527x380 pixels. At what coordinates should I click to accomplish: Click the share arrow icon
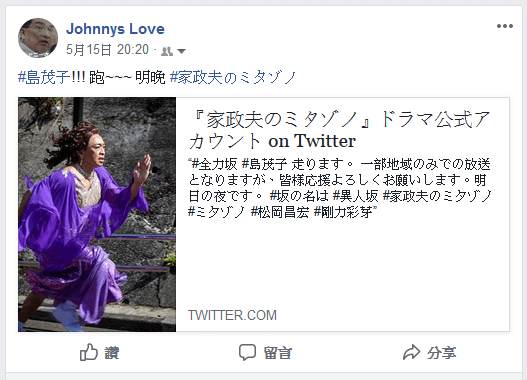411,352
